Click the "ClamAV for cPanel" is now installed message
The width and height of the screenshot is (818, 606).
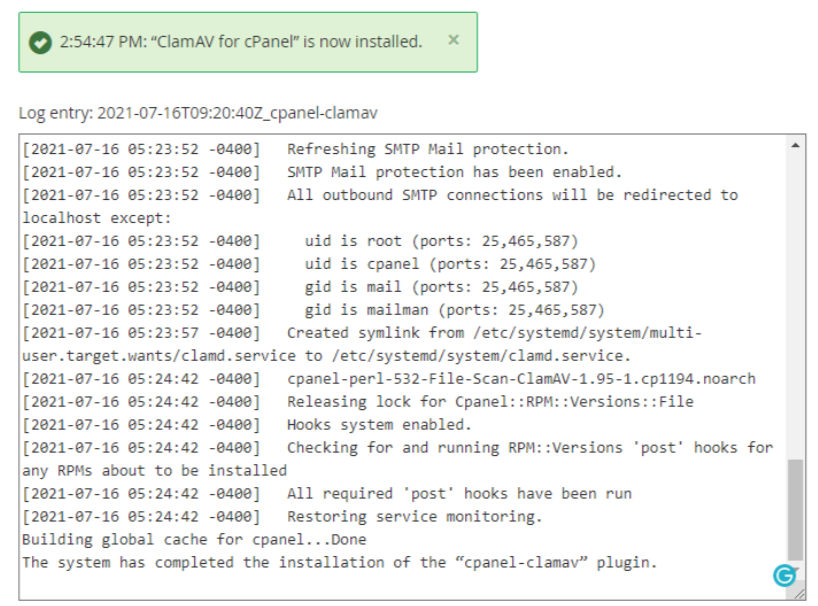point(240,42)
